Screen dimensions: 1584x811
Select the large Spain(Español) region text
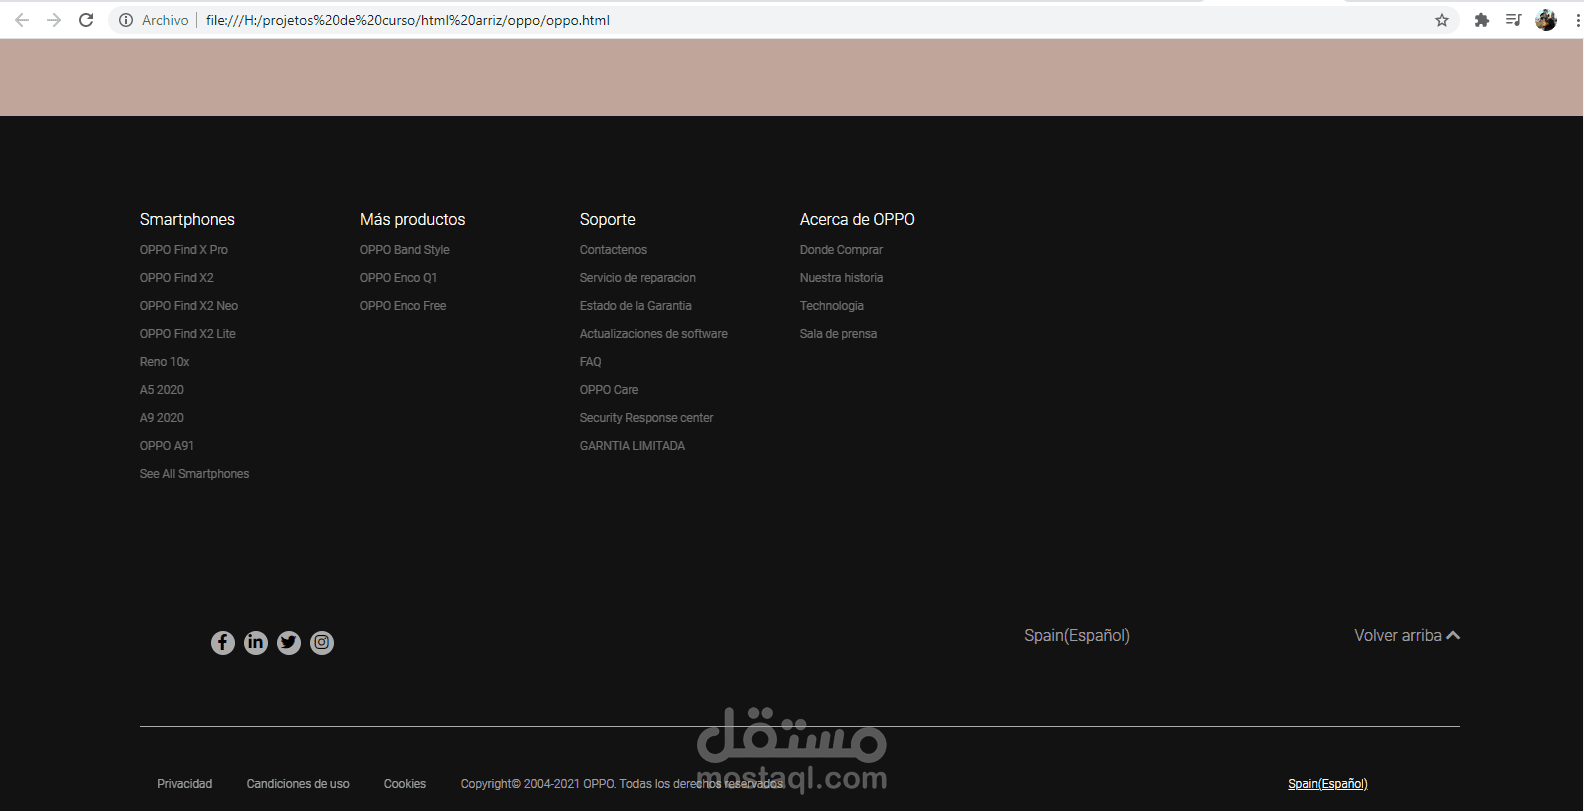pyautogui.click(x=1077, y=636)
